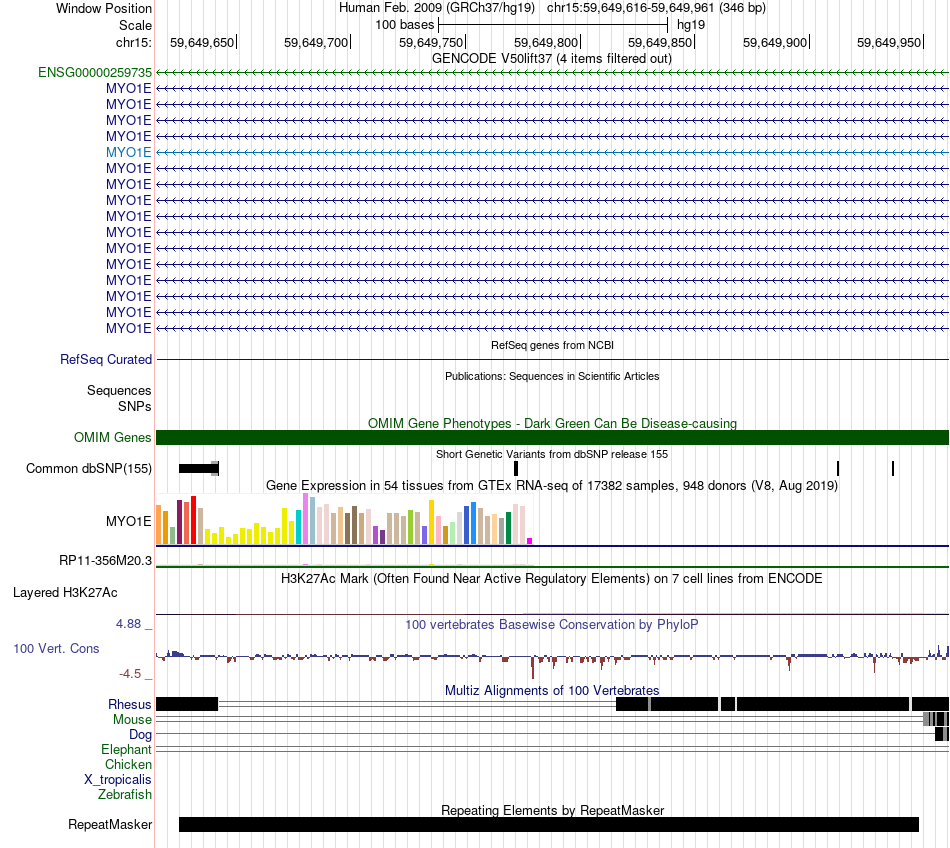
Task: Open the Multiz Alignments of 100 Vertebrates title
Action: click(x=552, y=691)
